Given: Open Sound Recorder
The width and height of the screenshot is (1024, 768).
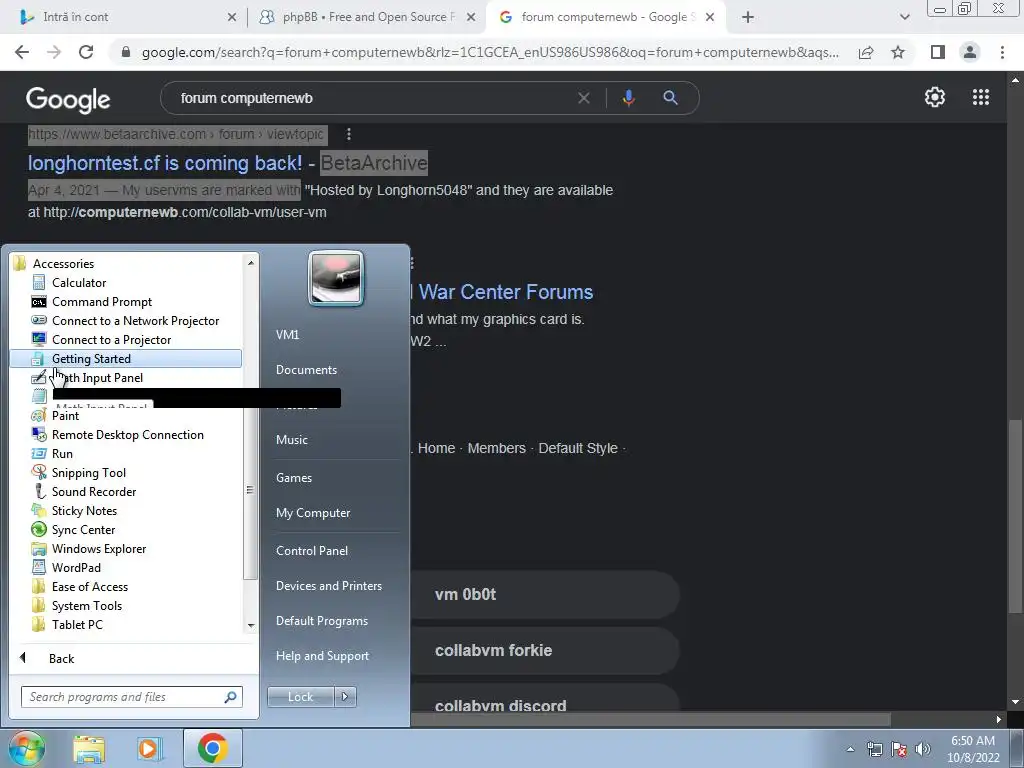Looking at the screenshot, I should click(93, 492).
